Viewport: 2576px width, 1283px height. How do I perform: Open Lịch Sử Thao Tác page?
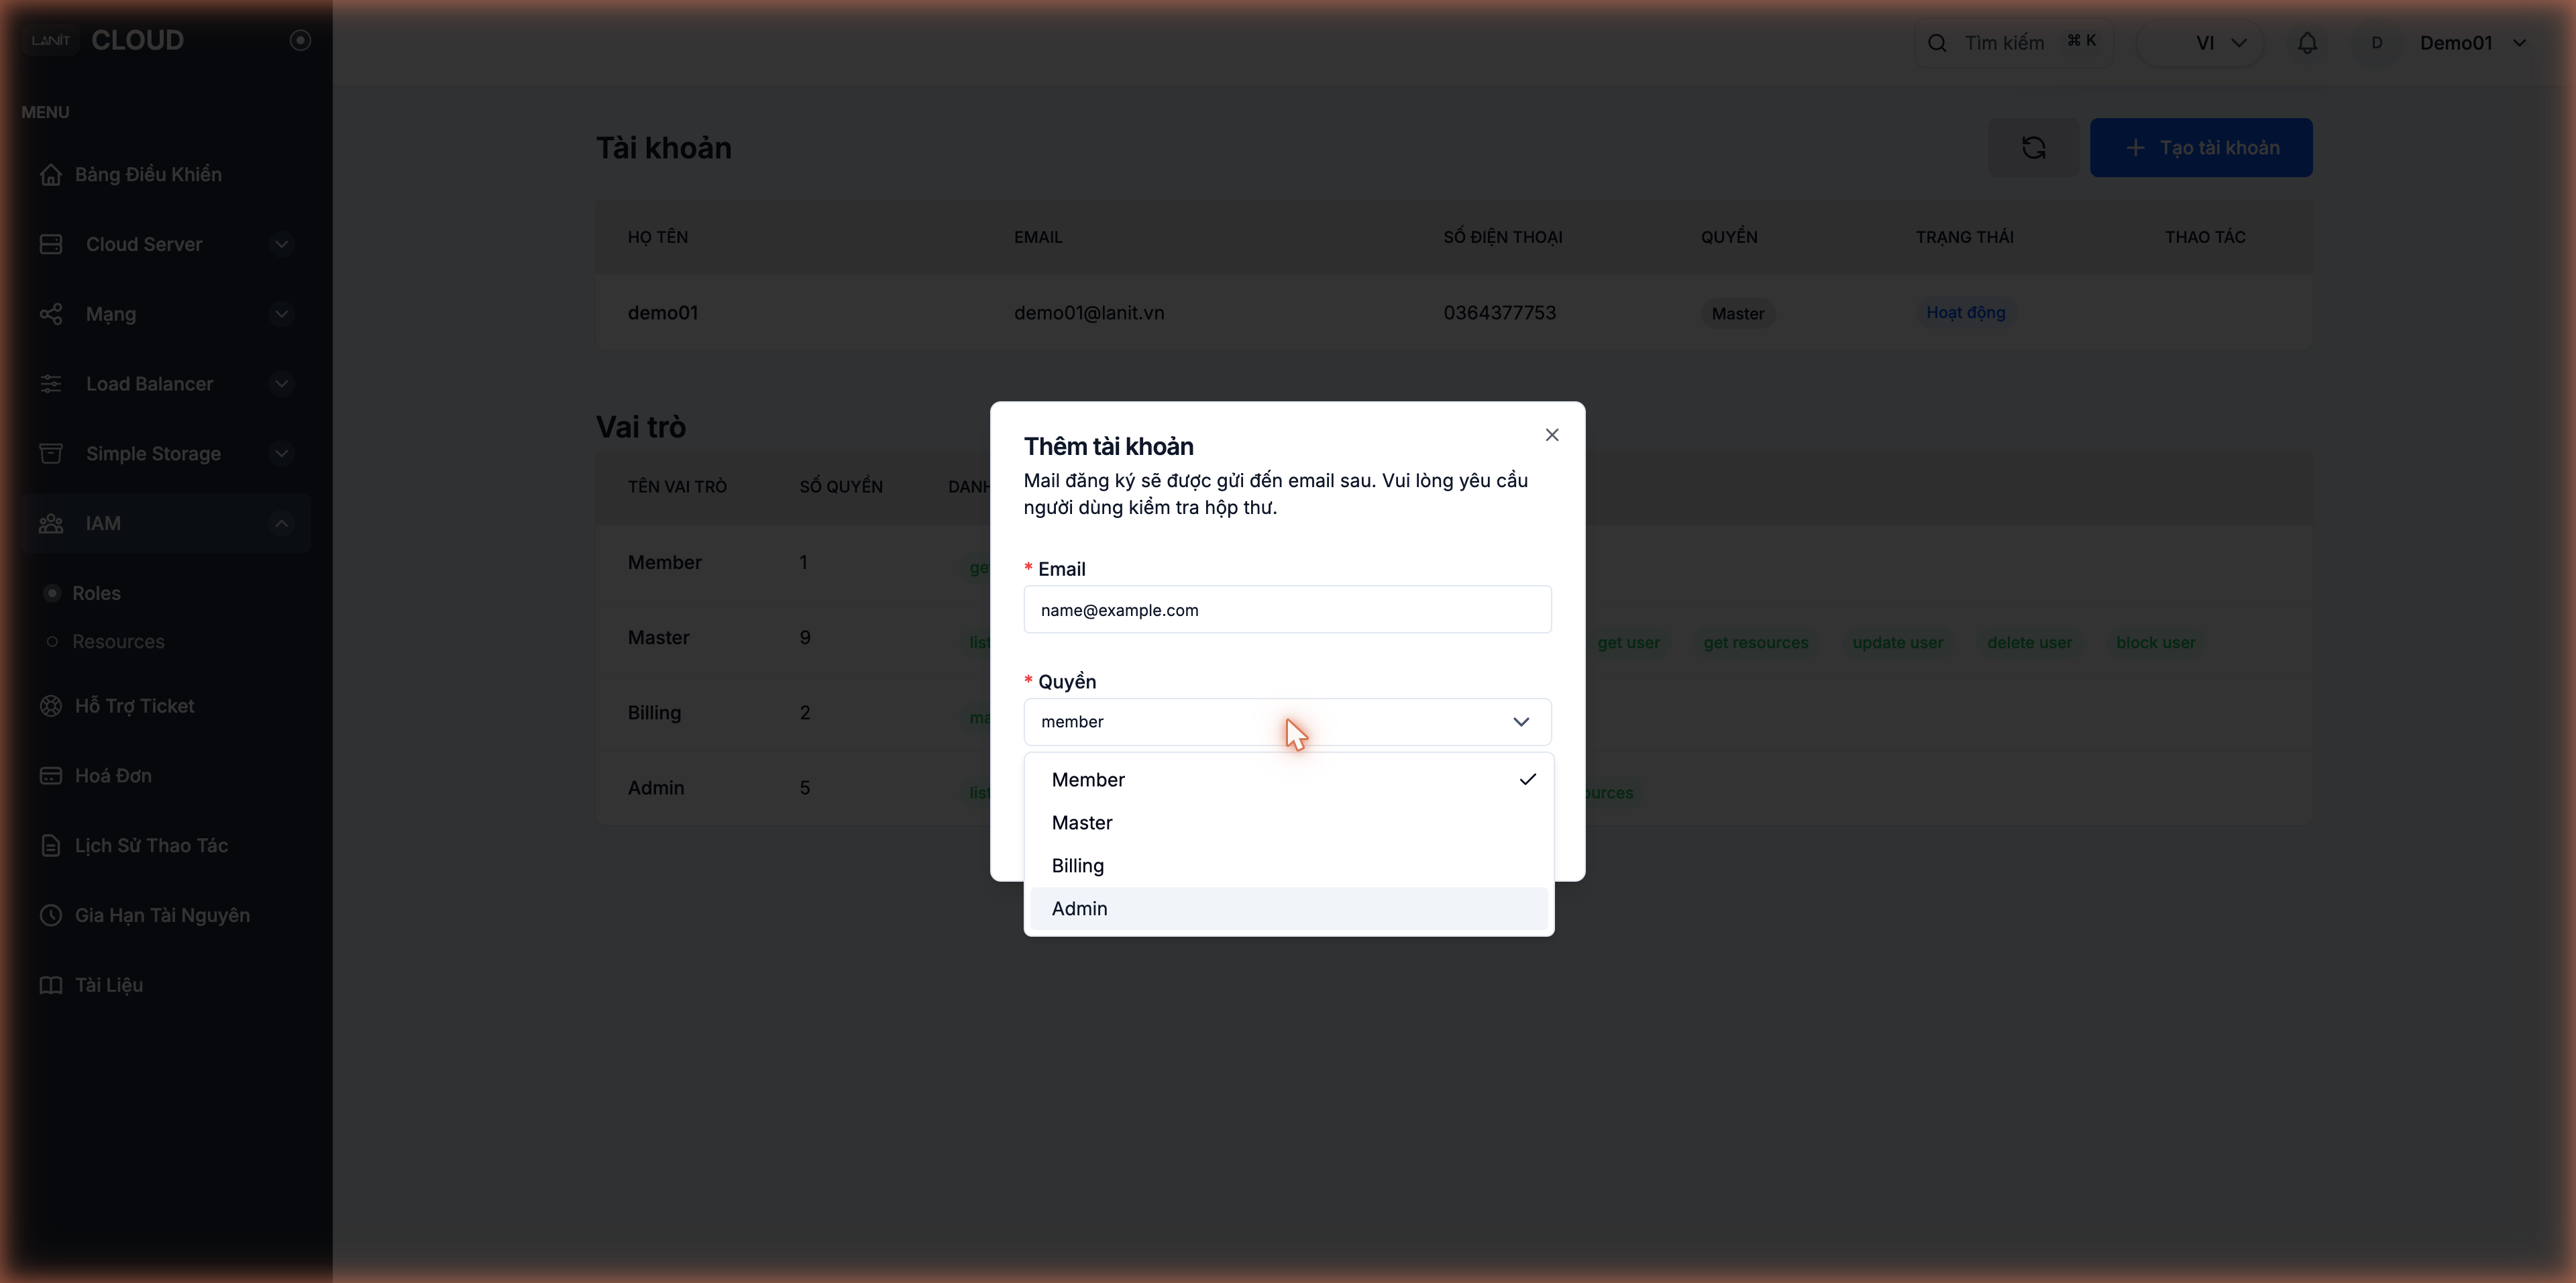151,846
